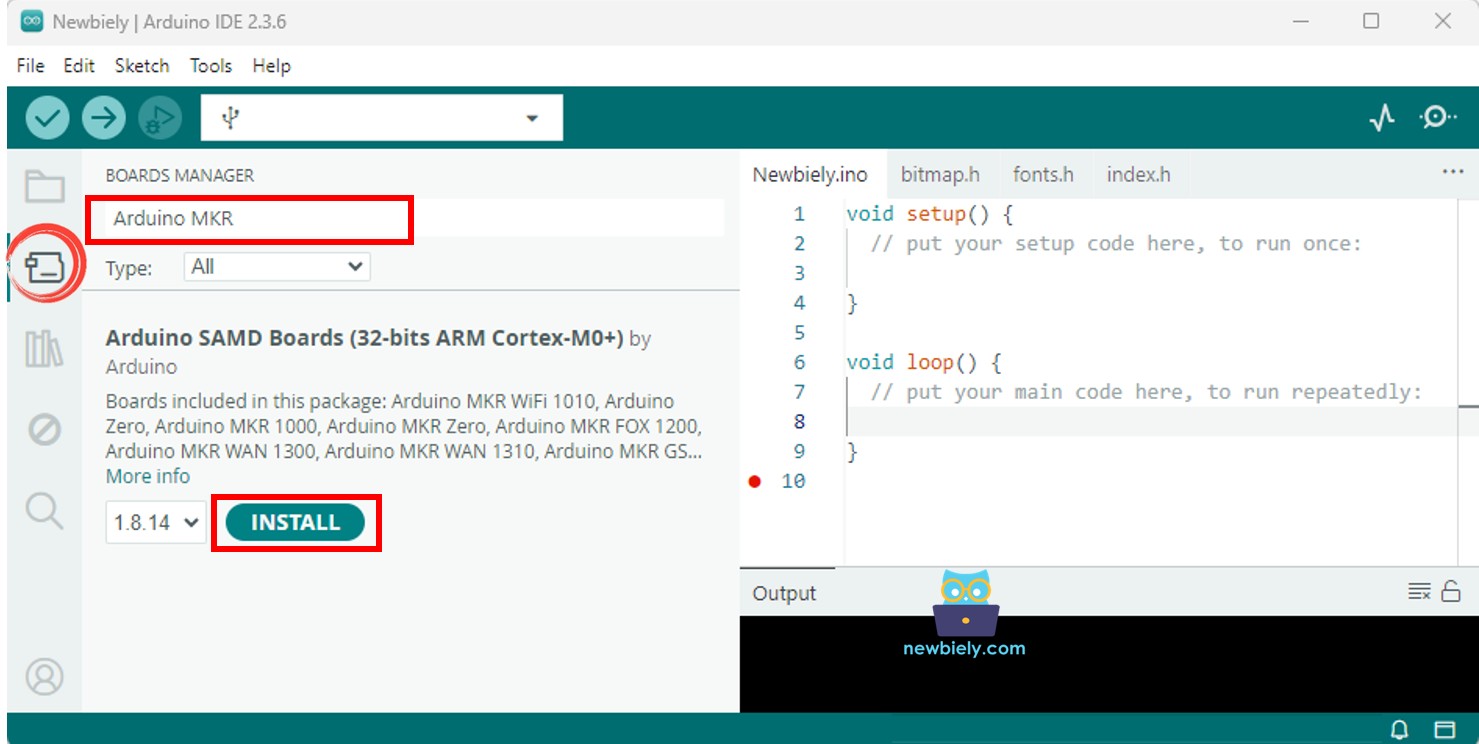
Task: Toggle Output text wrapping icon
Action: pos(1417,590)
